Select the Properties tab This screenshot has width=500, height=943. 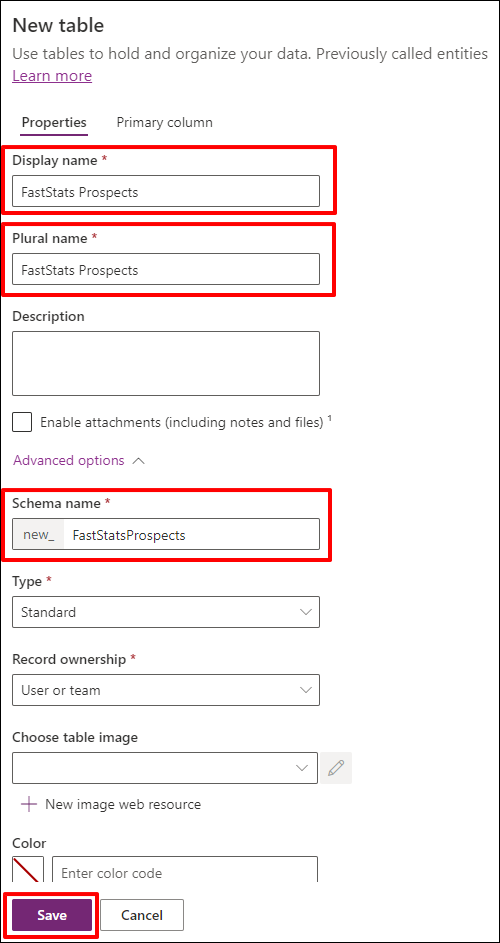[54, 123]
